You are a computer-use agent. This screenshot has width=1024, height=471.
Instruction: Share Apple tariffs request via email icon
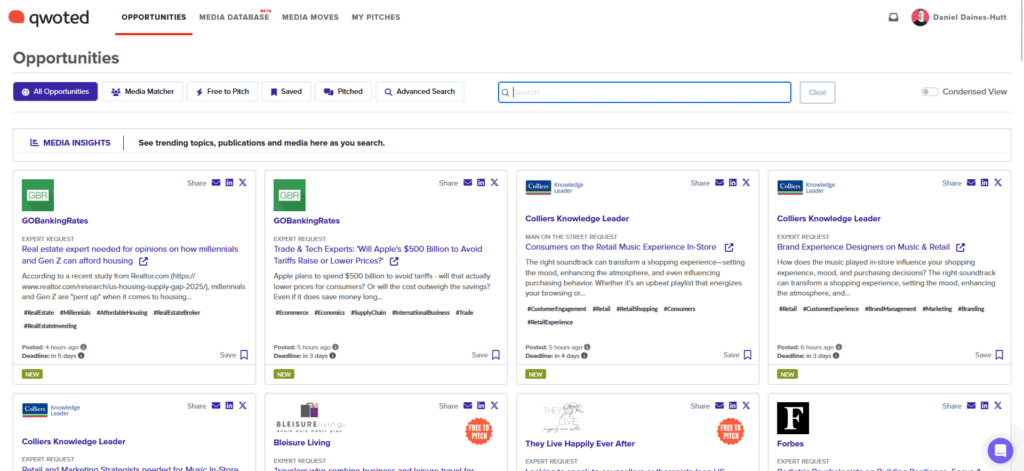point(468,183)
